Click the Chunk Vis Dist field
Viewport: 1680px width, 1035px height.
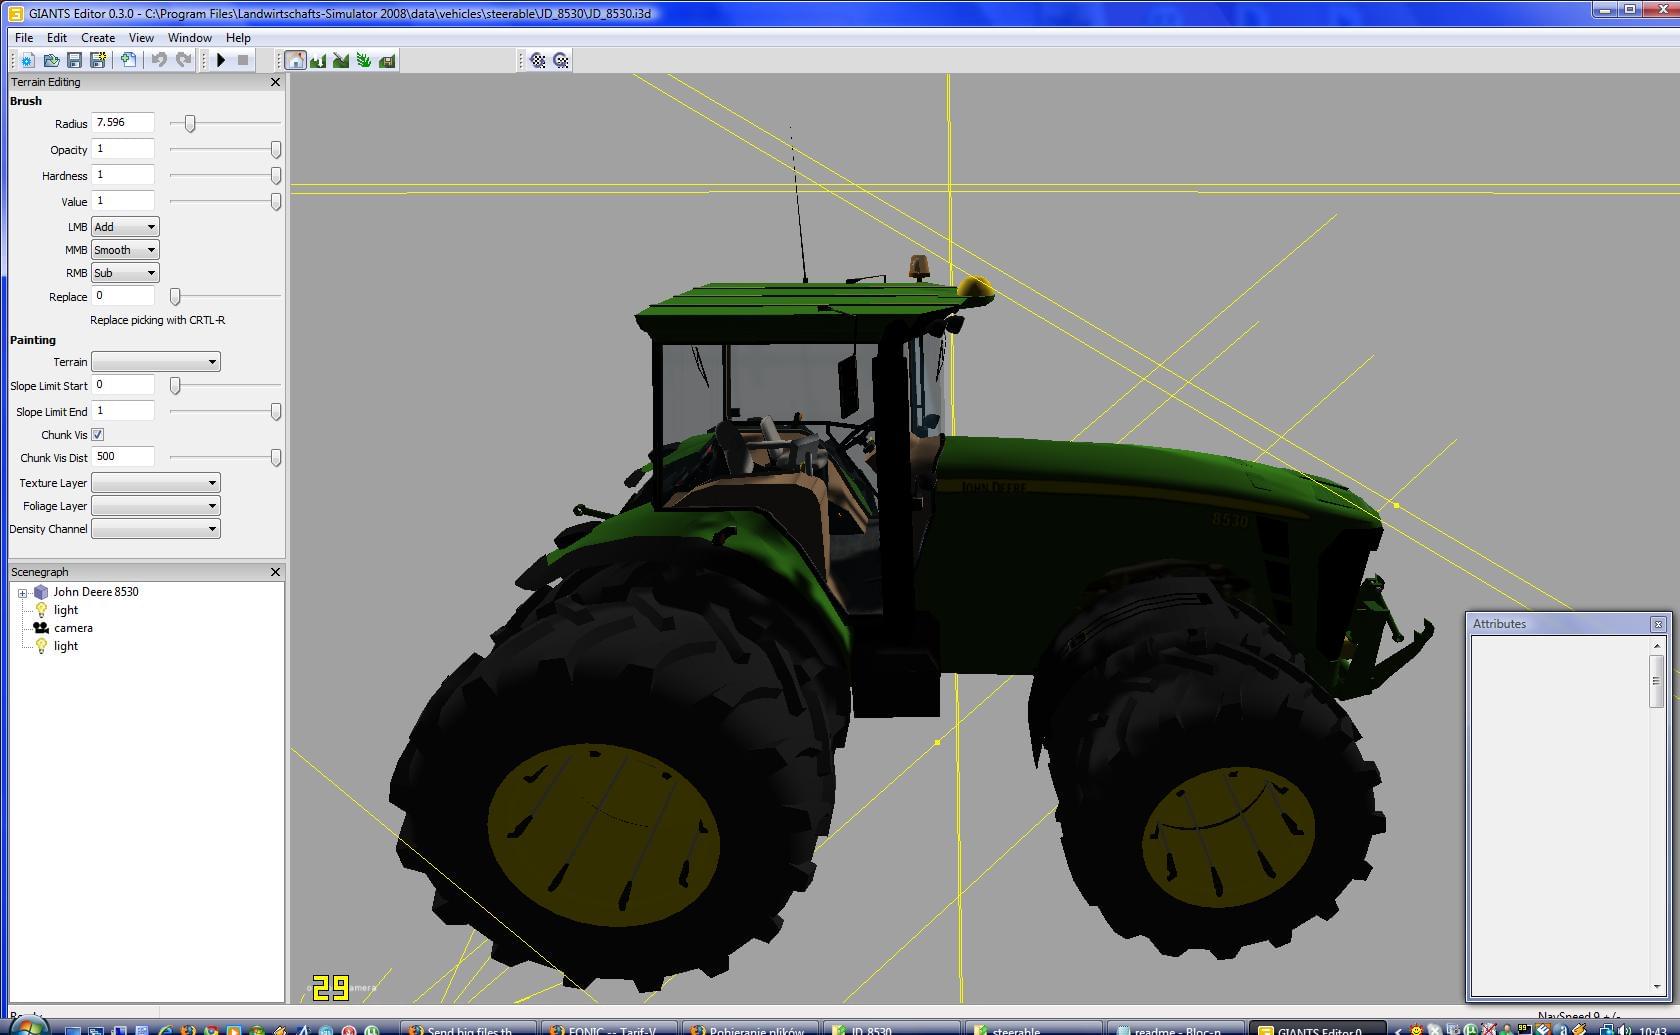pyautogui.click(x=123, y=457)
